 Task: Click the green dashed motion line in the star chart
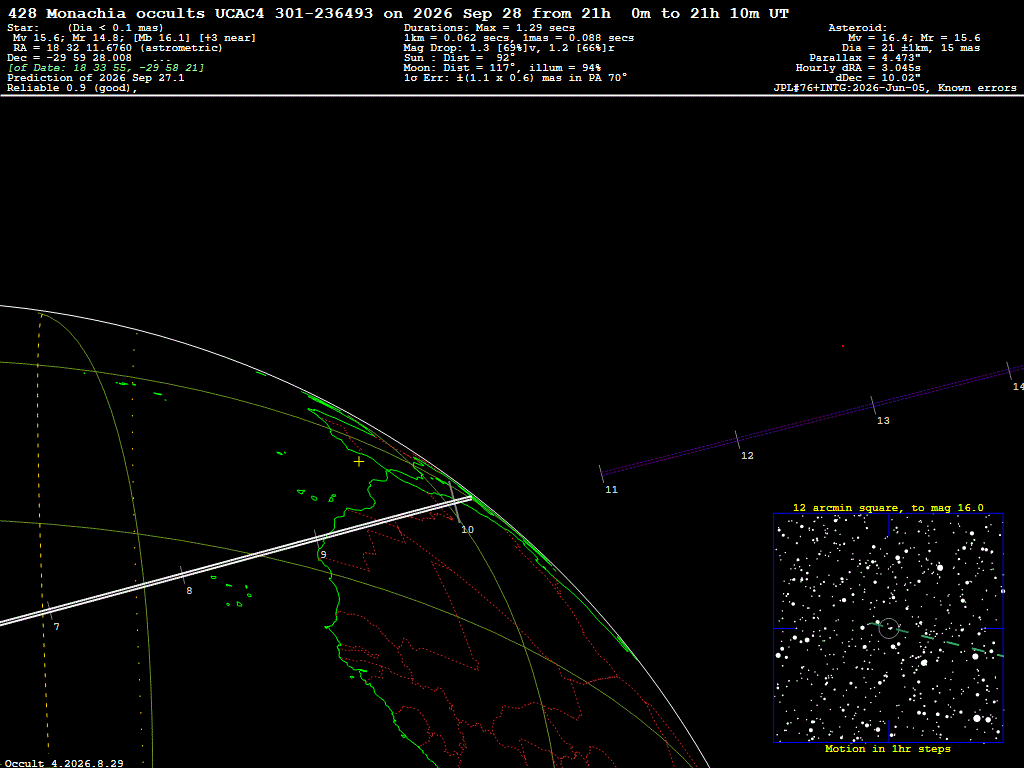click(936, 639)
